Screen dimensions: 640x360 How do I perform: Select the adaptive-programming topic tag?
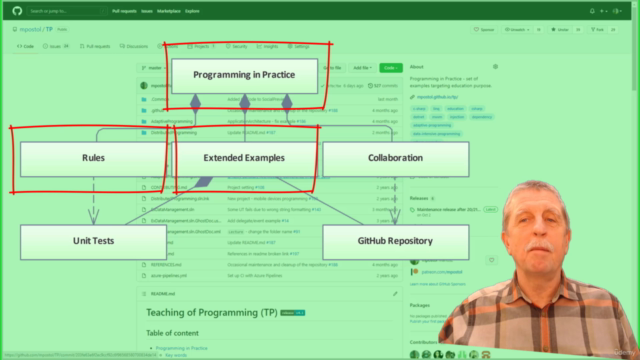pyautogui.click(x=431, y=125)
